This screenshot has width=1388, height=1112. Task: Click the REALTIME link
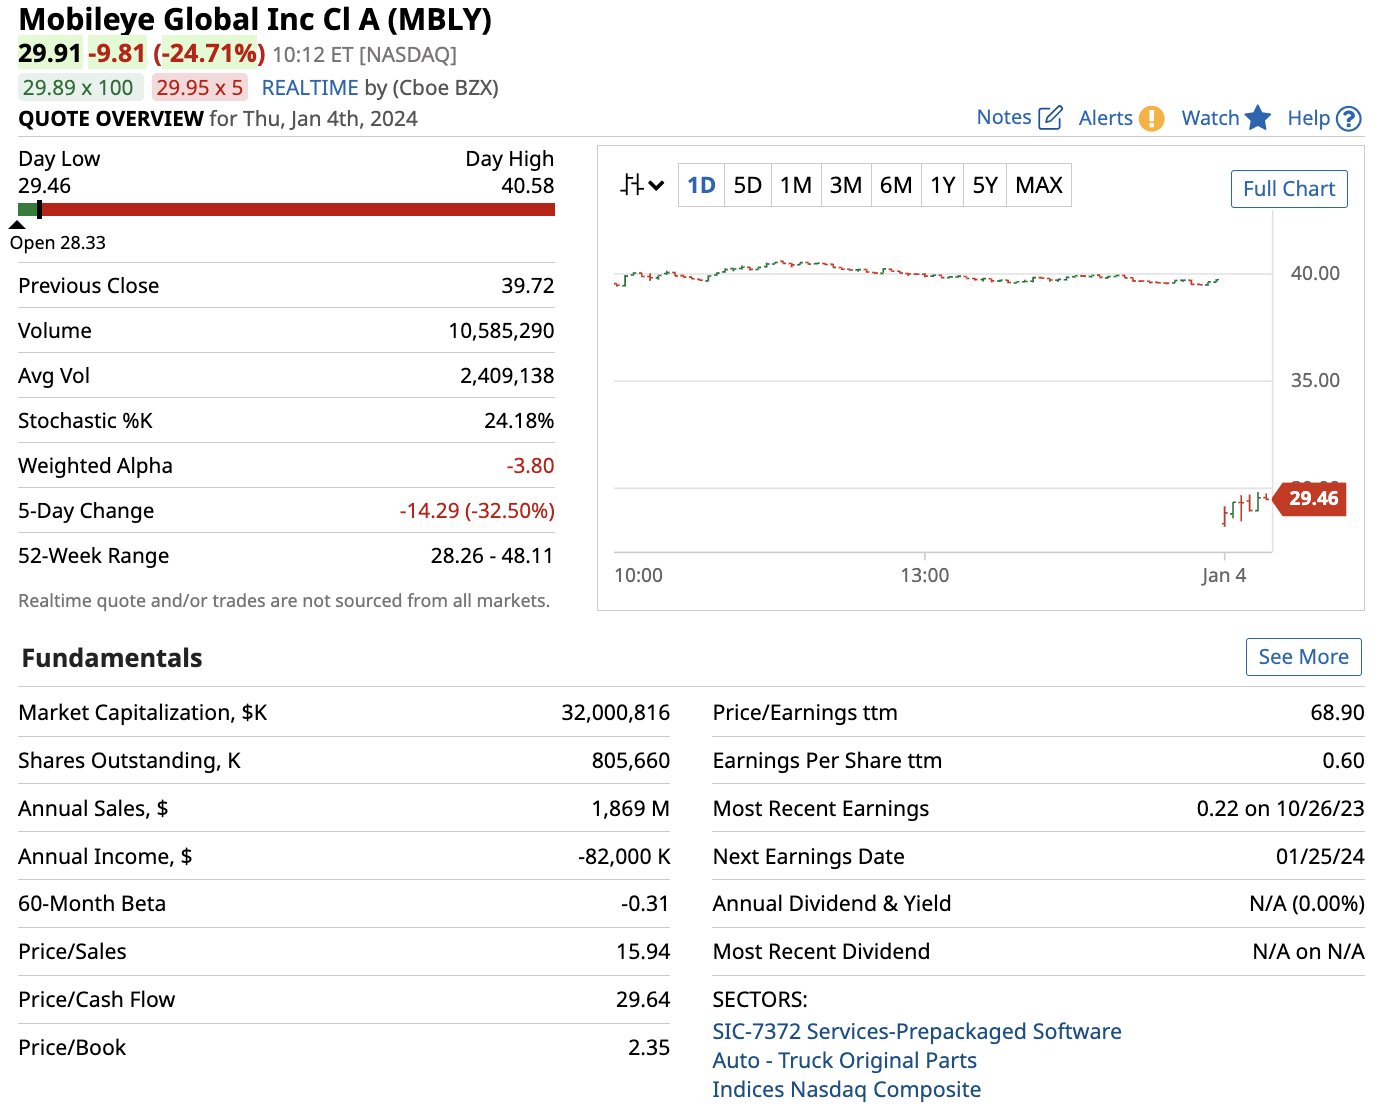(x=310, y=88)
